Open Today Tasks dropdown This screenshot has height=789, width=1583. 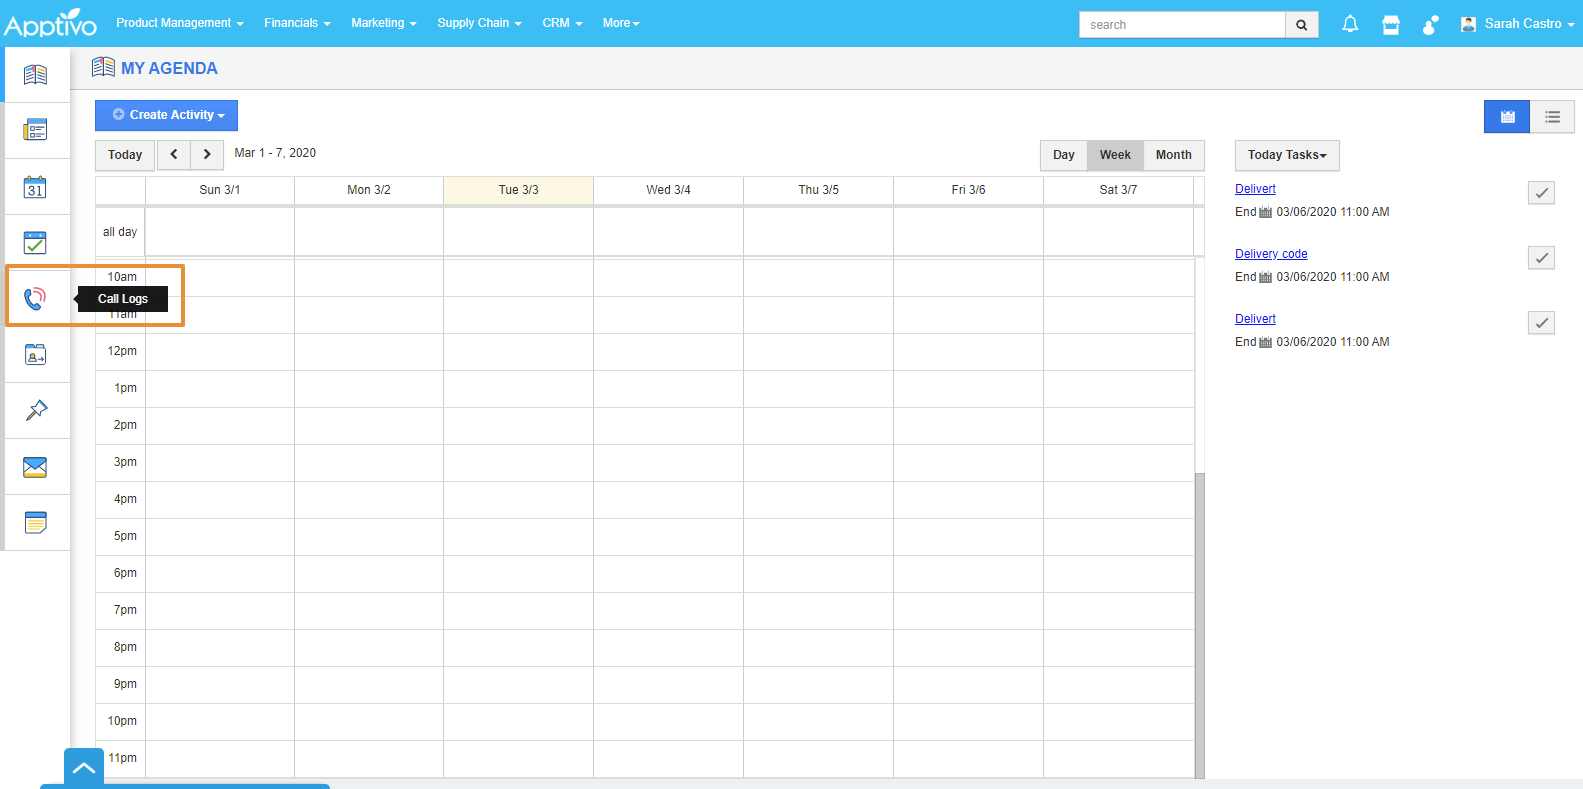1287,155
